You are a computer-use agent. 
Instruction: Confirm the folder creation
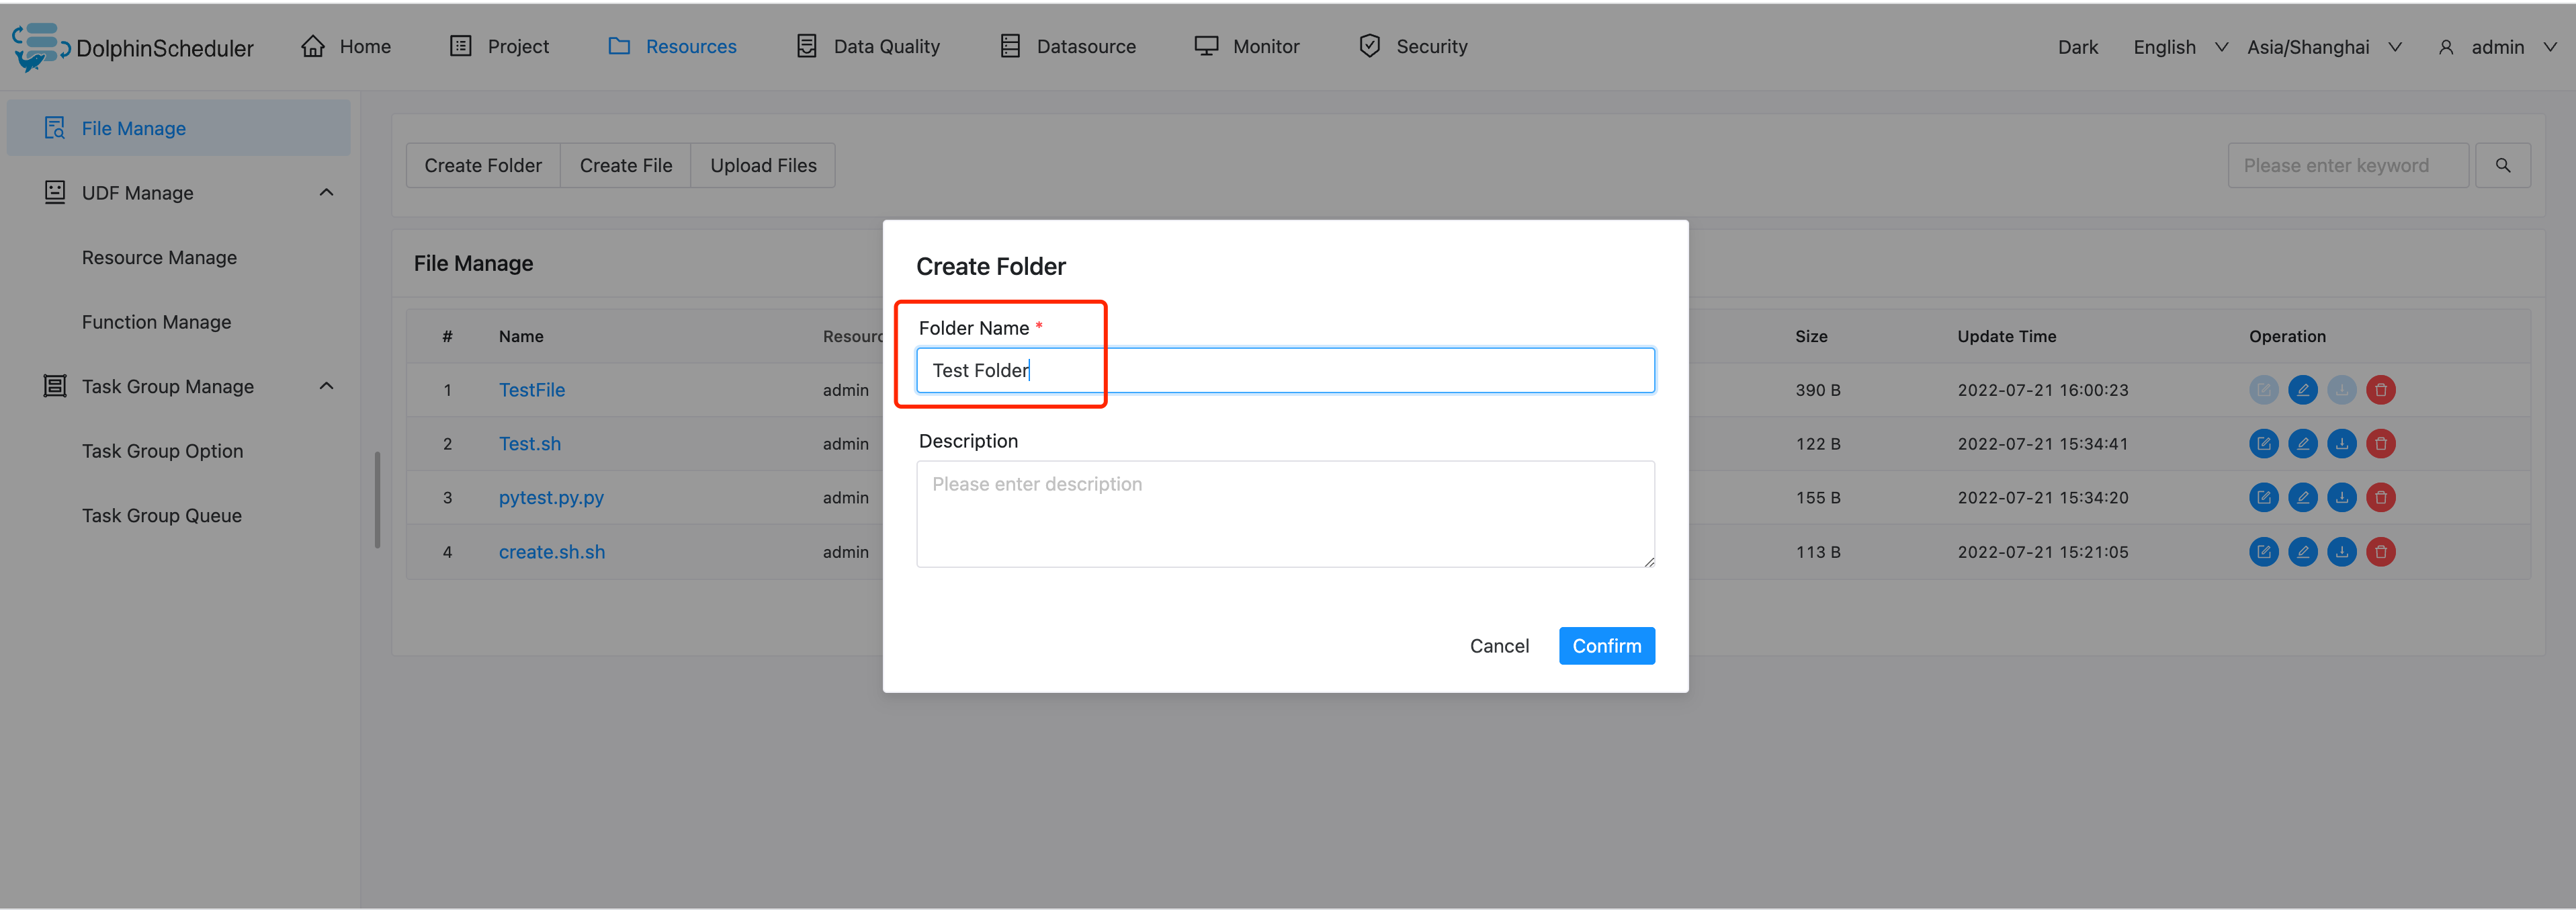point(1605,646)
